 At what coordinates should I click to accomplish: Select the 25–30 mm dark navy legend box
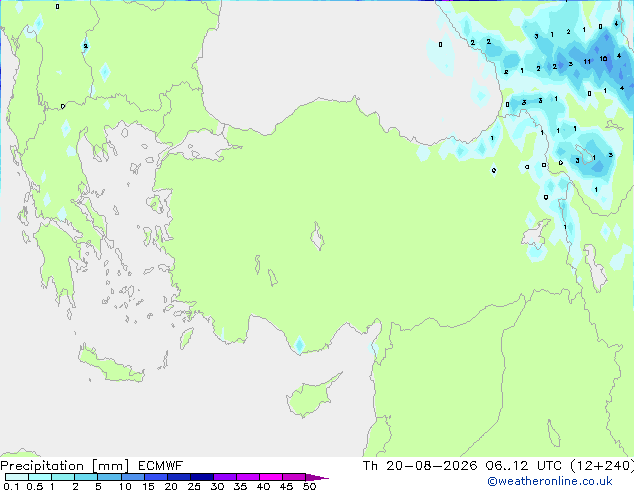[x=201, y=477]
